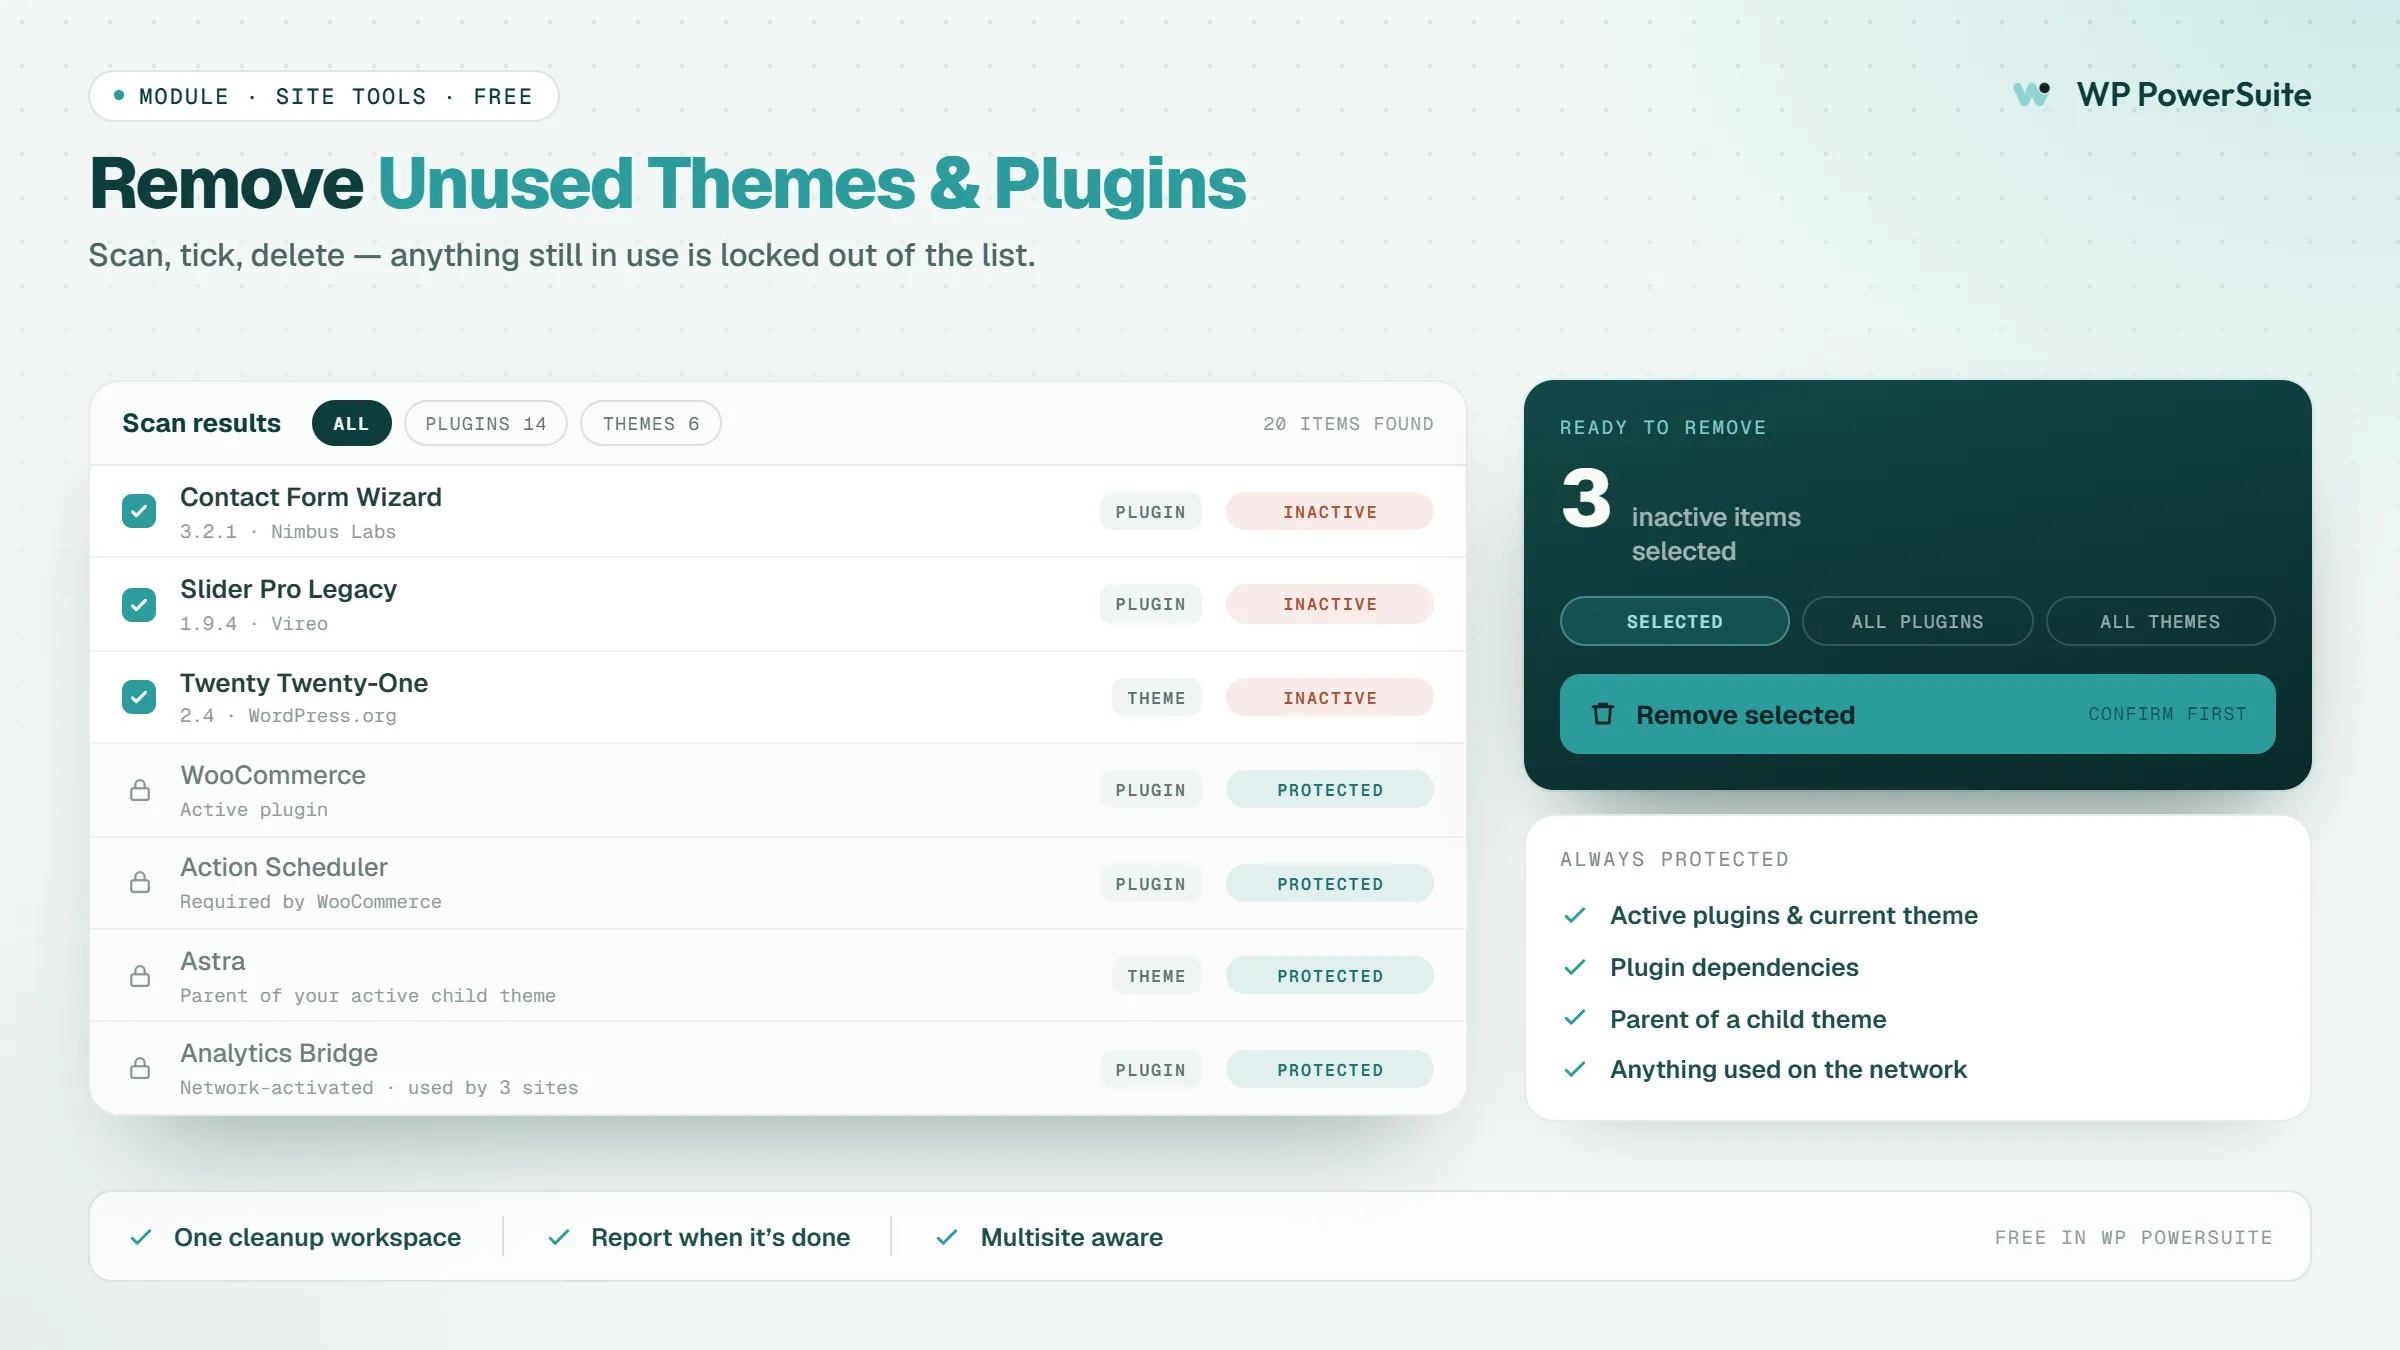The width and height of the screenshot is (2400, 1350).
Task: Click the Remove selected button
Action: pyautogui.click(x=1918, y=714)
